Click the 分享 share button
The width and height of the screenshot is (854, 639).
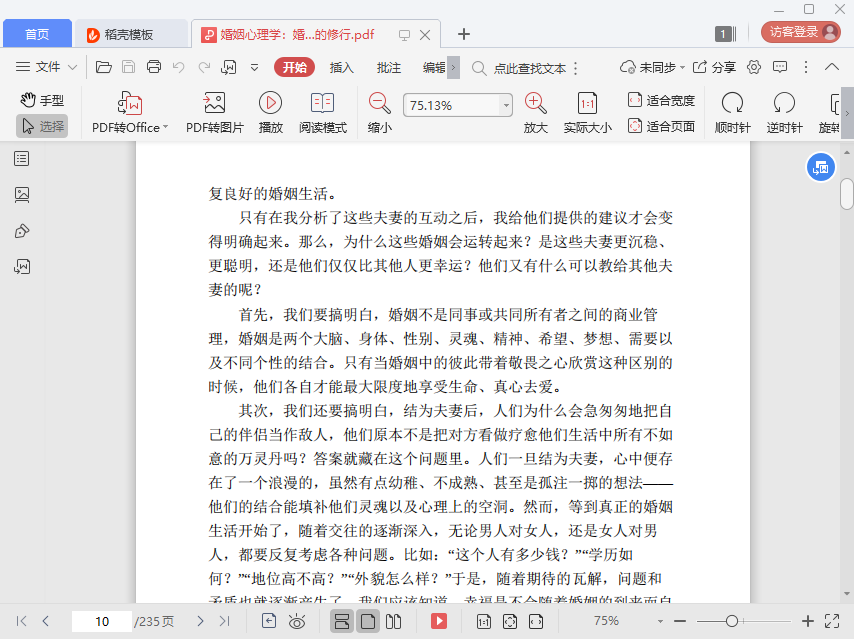point(714,68)
